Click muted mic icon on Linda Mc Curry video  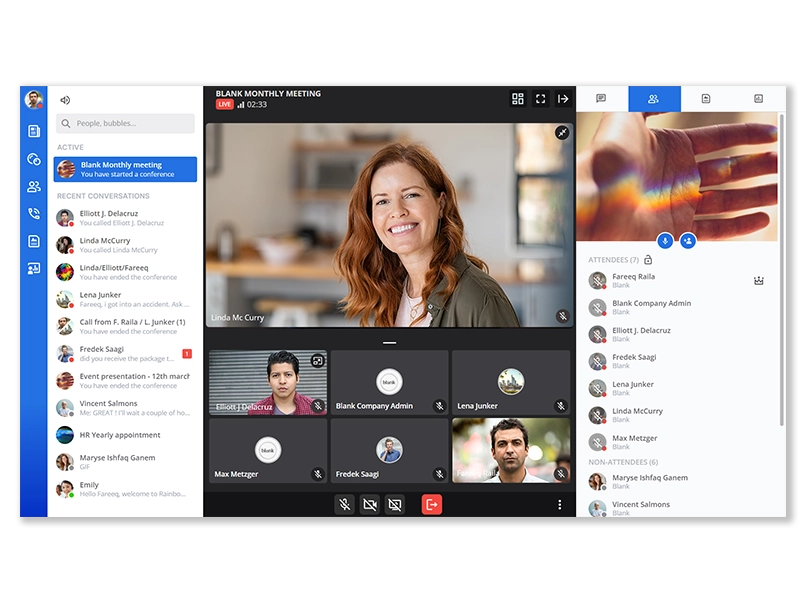[563, 316]
